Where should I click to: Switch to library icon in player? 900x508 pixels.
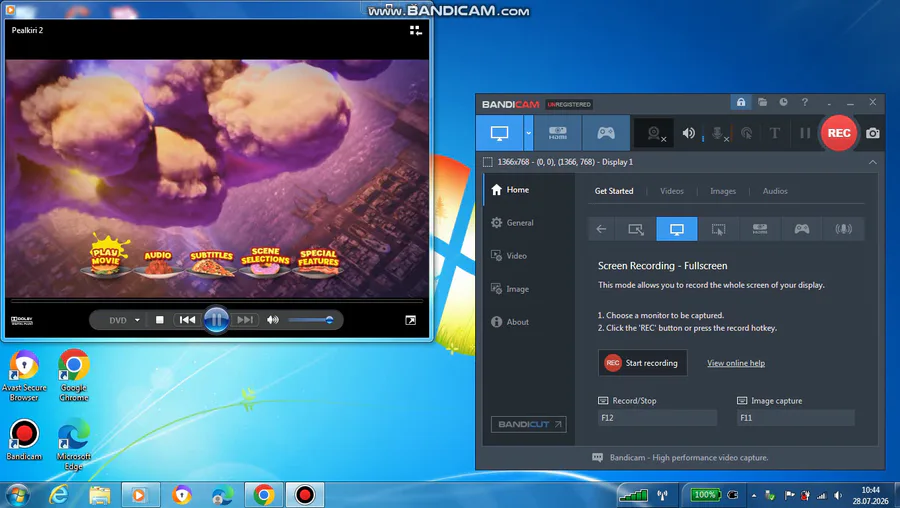pyautogui.click(x=416, y=30)
